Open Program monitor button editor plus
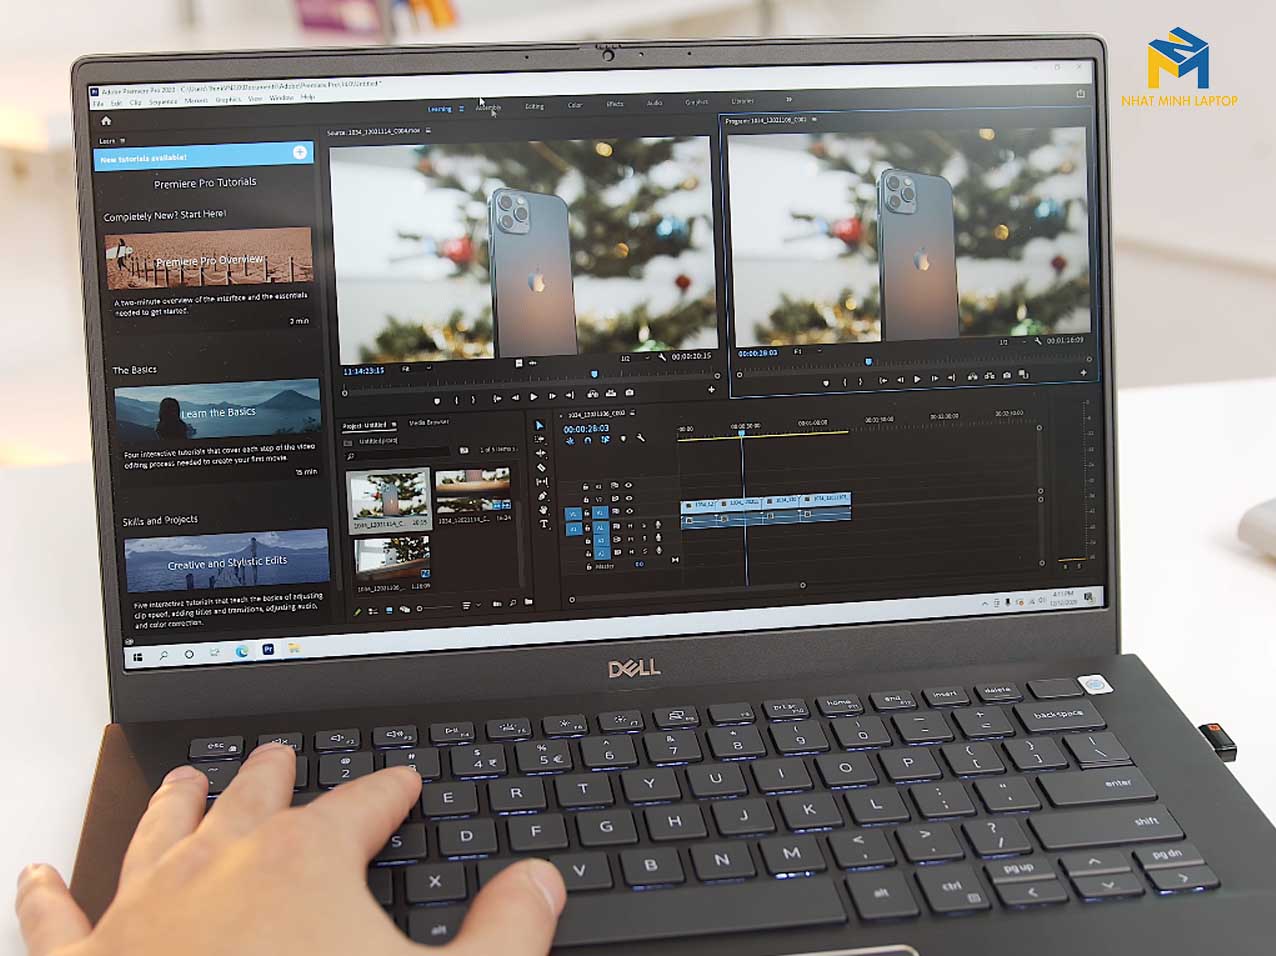The height and width of the screenshot is (956, 1276). (x=1083, y=373)
